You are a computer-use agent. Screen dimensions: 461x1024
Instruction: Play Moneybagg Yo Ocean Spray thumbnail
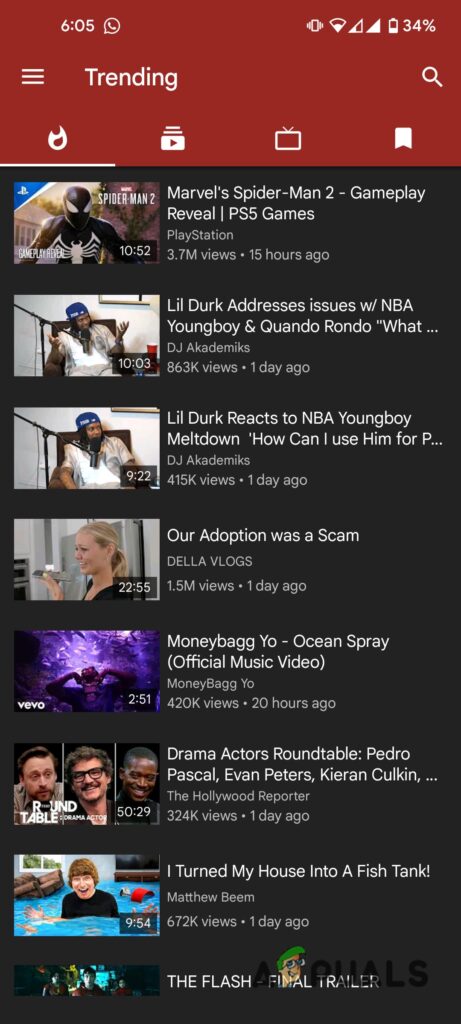pyautogui.click(x=87, y=671)
